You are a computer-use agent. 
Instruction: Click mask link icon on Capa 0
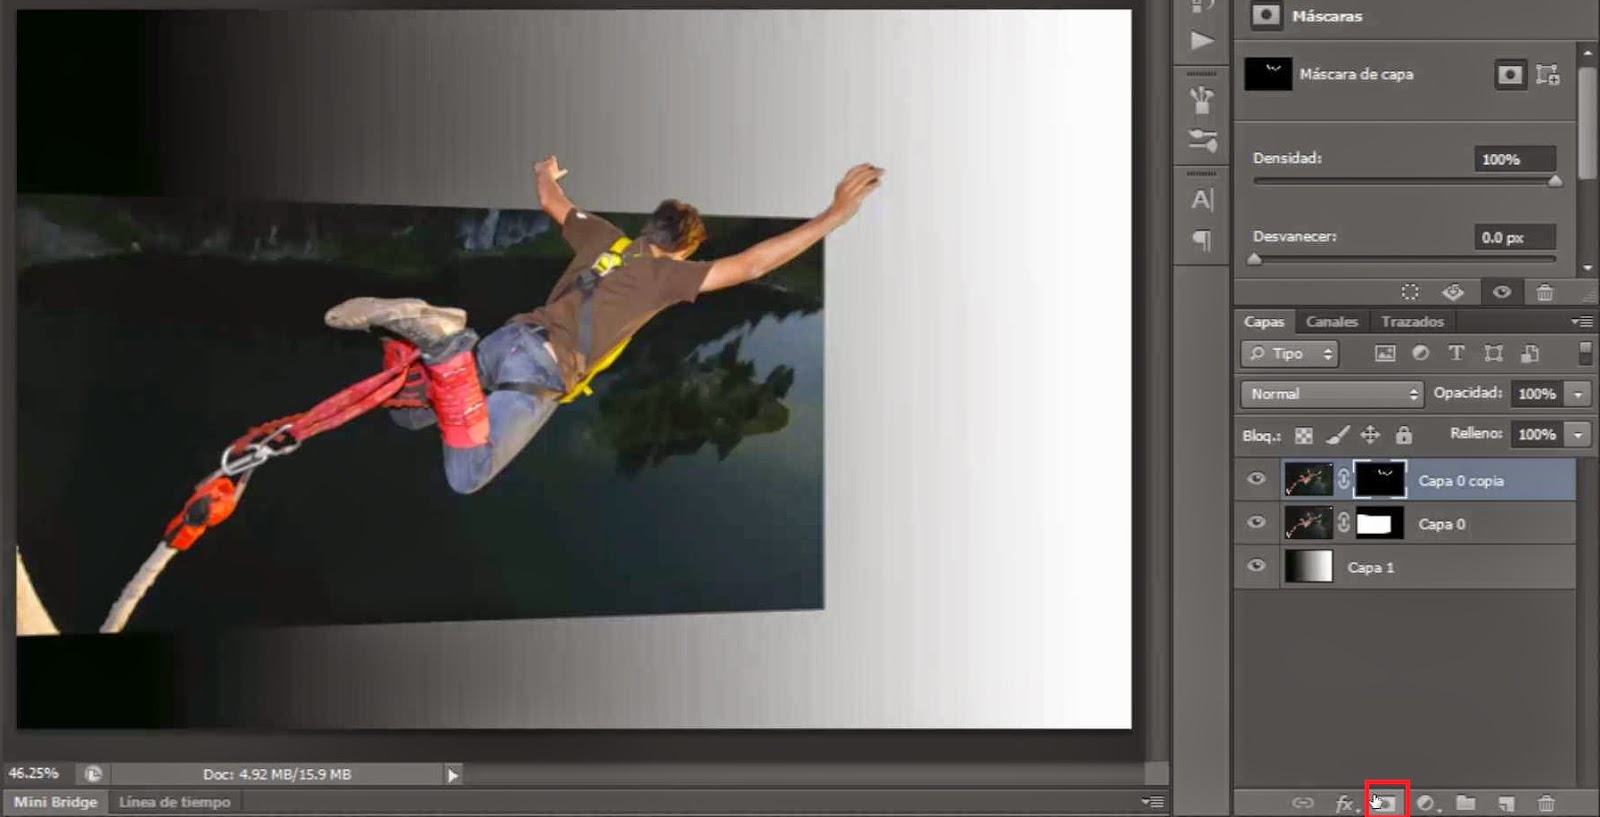[x=1343, y=523]
